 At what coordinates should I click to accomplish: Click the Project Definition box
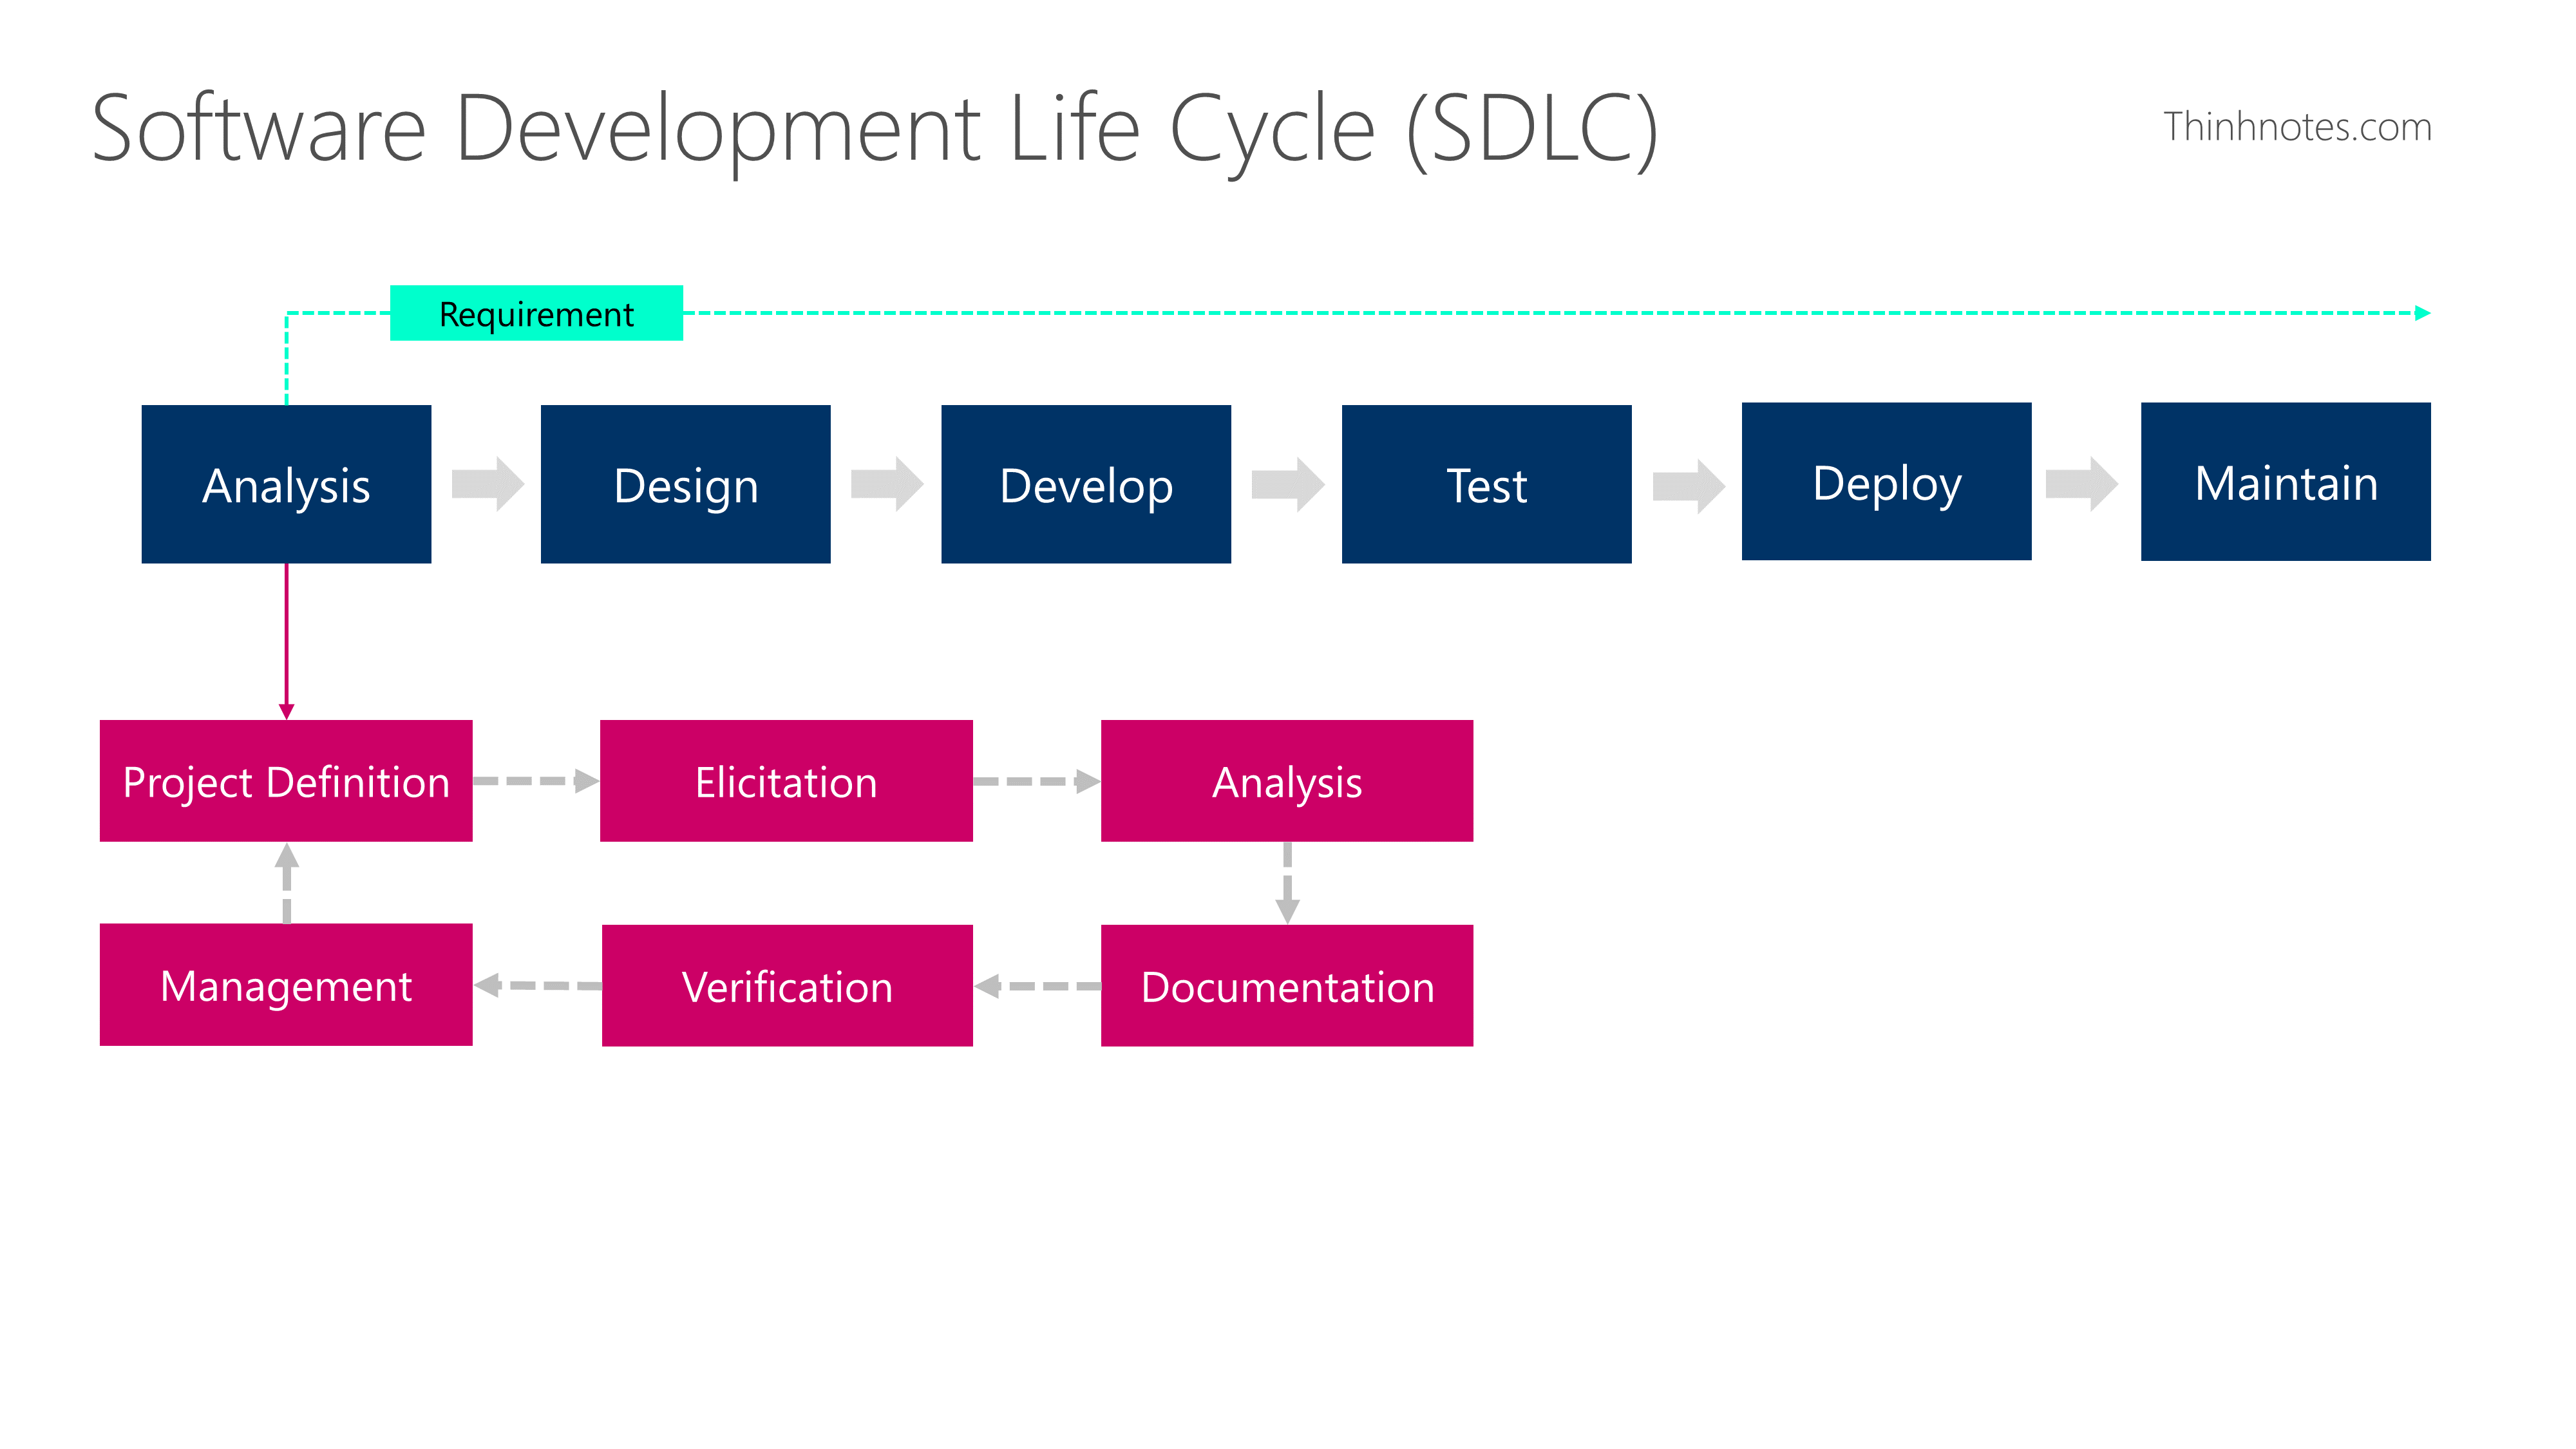click(286, 781)
